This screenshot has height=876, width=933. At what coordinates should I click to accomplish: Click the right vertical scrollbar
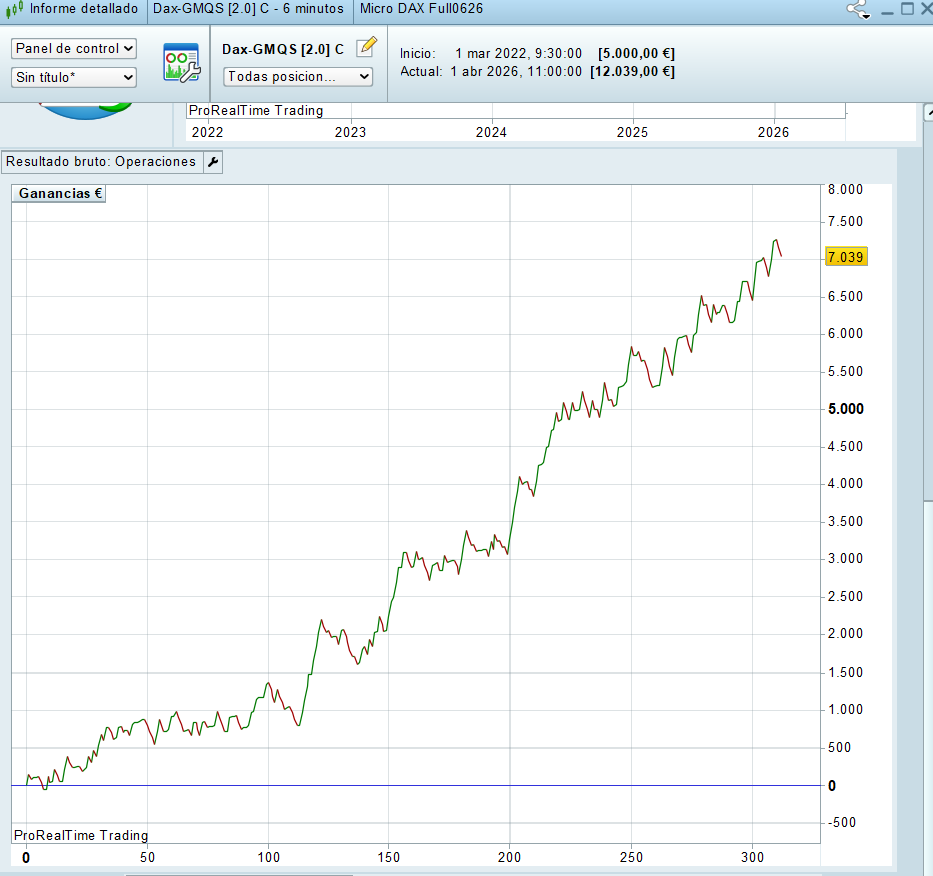(914, 500)
